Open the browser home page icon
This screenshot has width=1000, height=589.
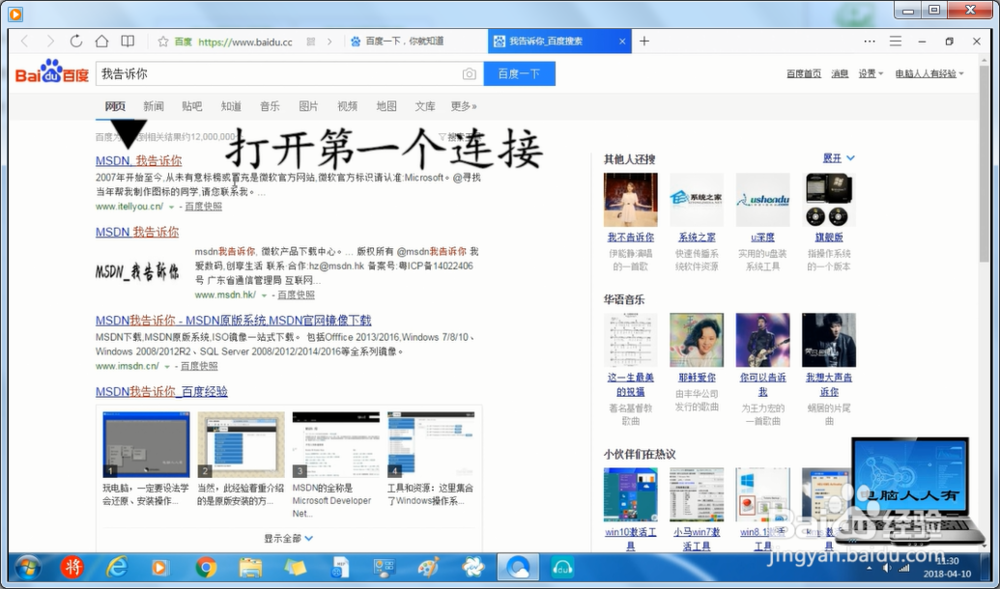click(x=101, y=41)
